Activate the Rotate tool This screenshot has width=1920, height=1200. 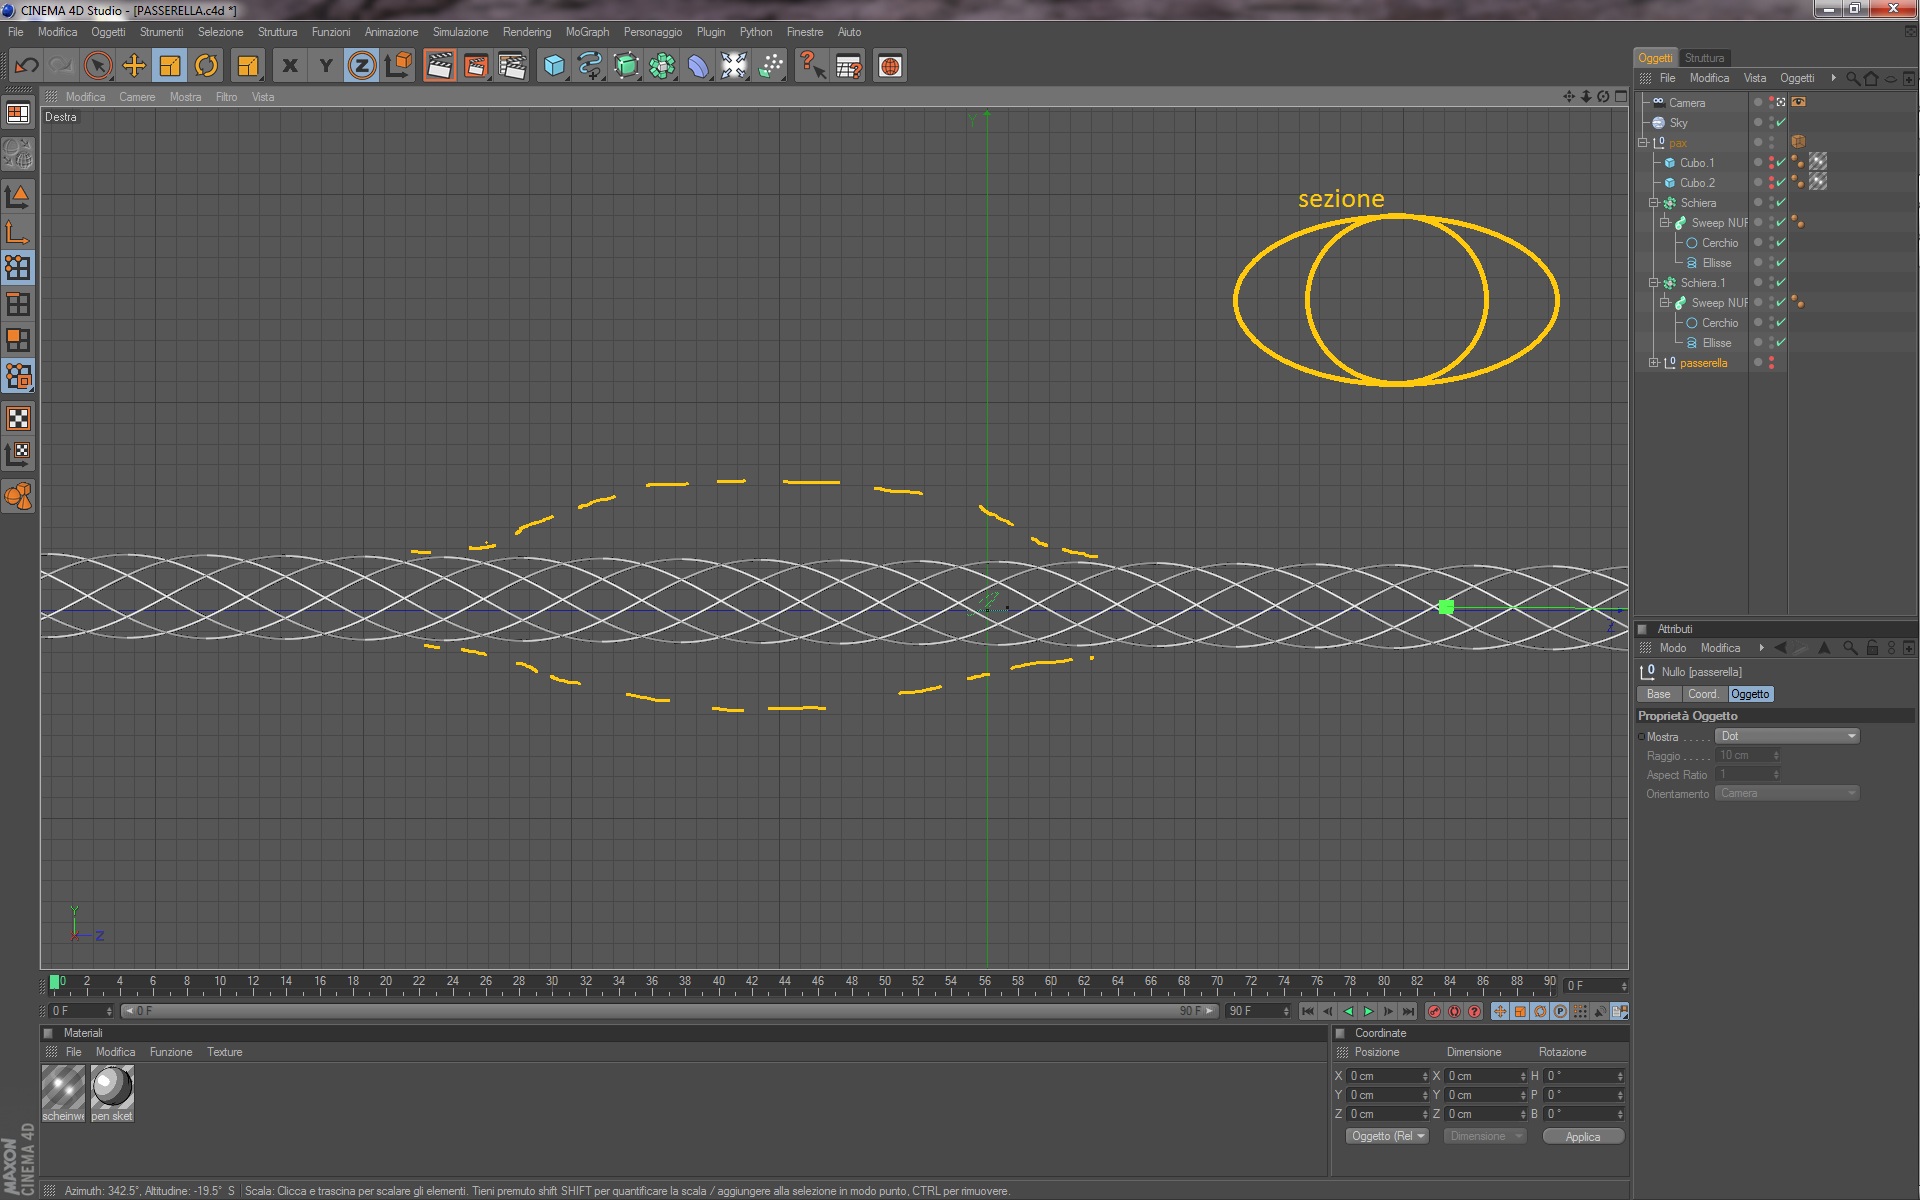[x=206, y=66]
